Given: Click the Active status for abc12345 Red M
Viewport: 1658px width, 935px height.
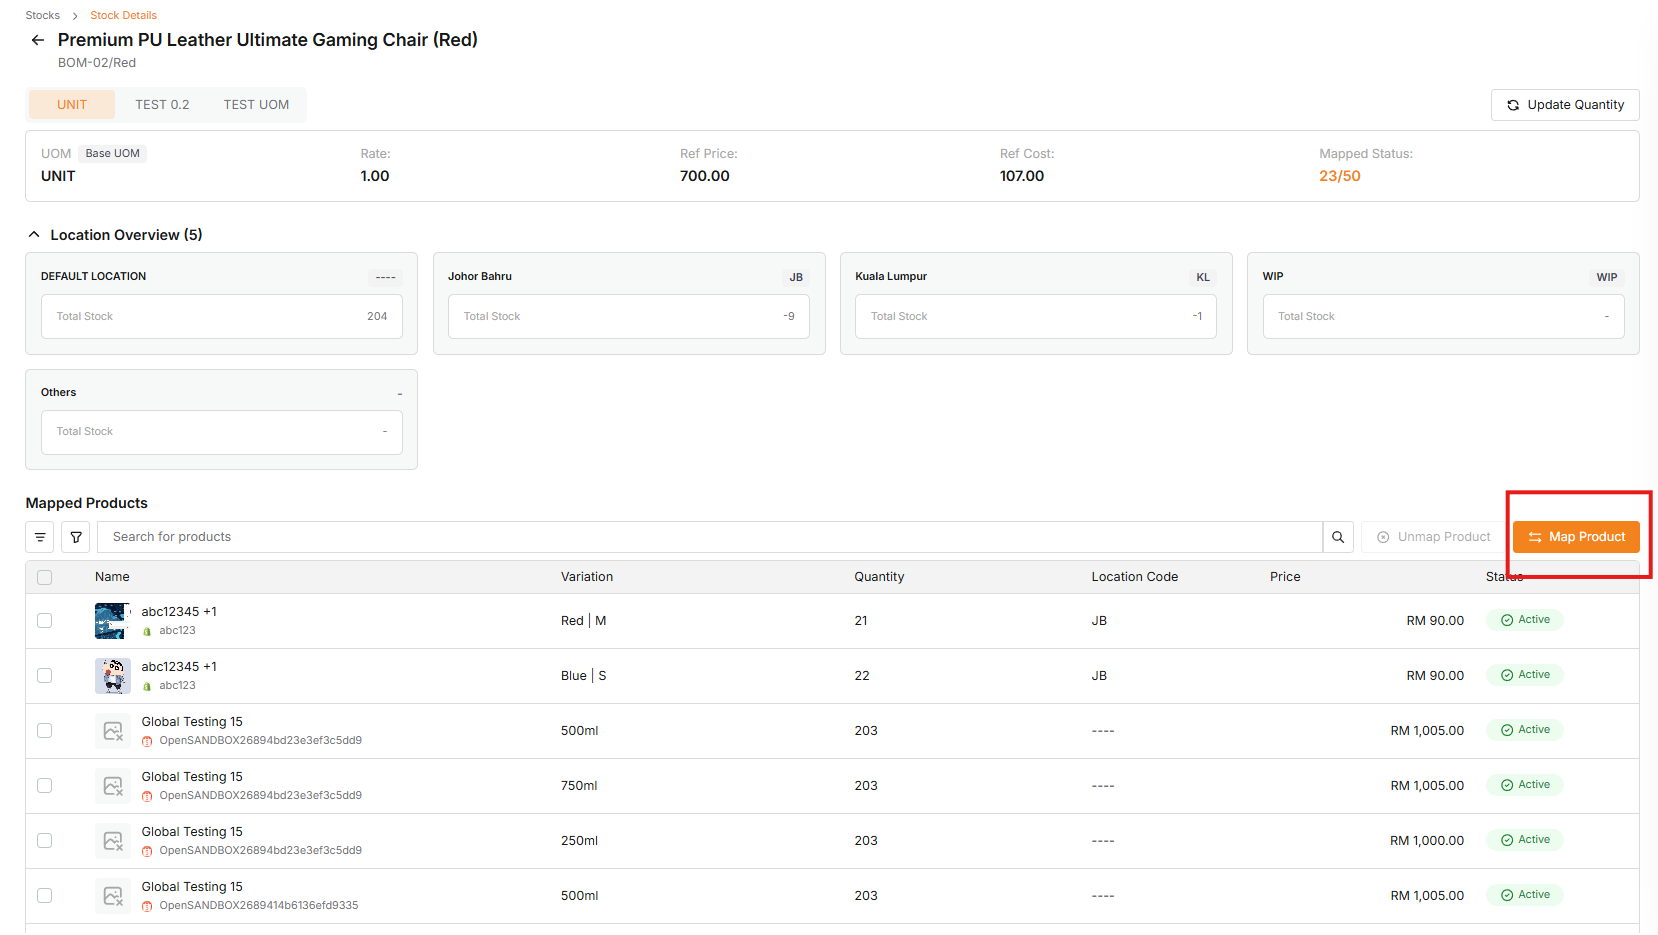Looking at the screenshot, I should 1525,620.
